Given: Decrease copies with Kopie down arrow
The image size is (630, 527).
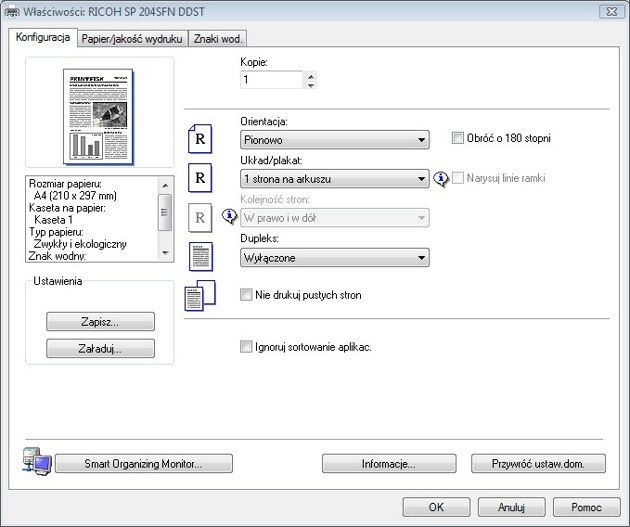Looking at the screenshot, I should click(311, 85).
